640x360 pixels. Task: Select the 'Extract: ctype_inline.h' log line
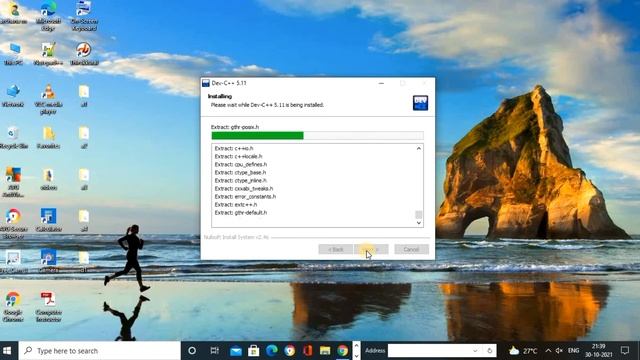240,180
